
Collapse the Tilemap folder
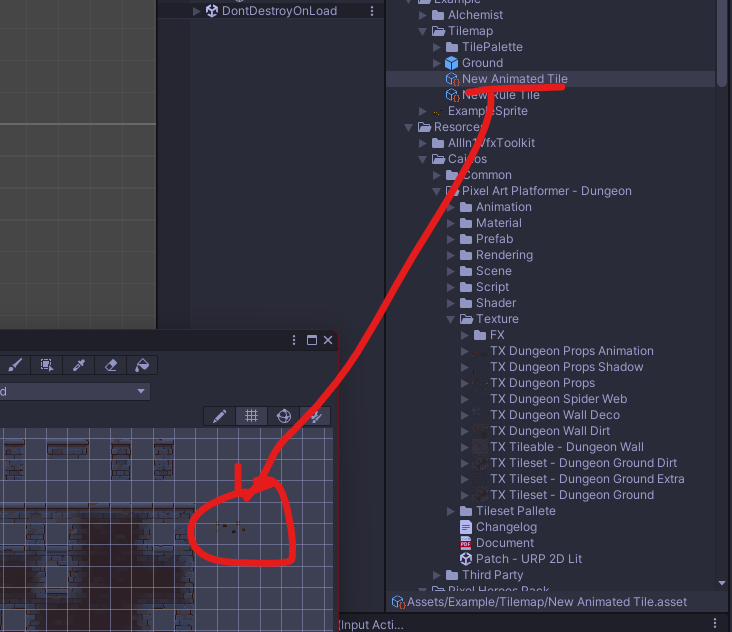pos(422,31)
